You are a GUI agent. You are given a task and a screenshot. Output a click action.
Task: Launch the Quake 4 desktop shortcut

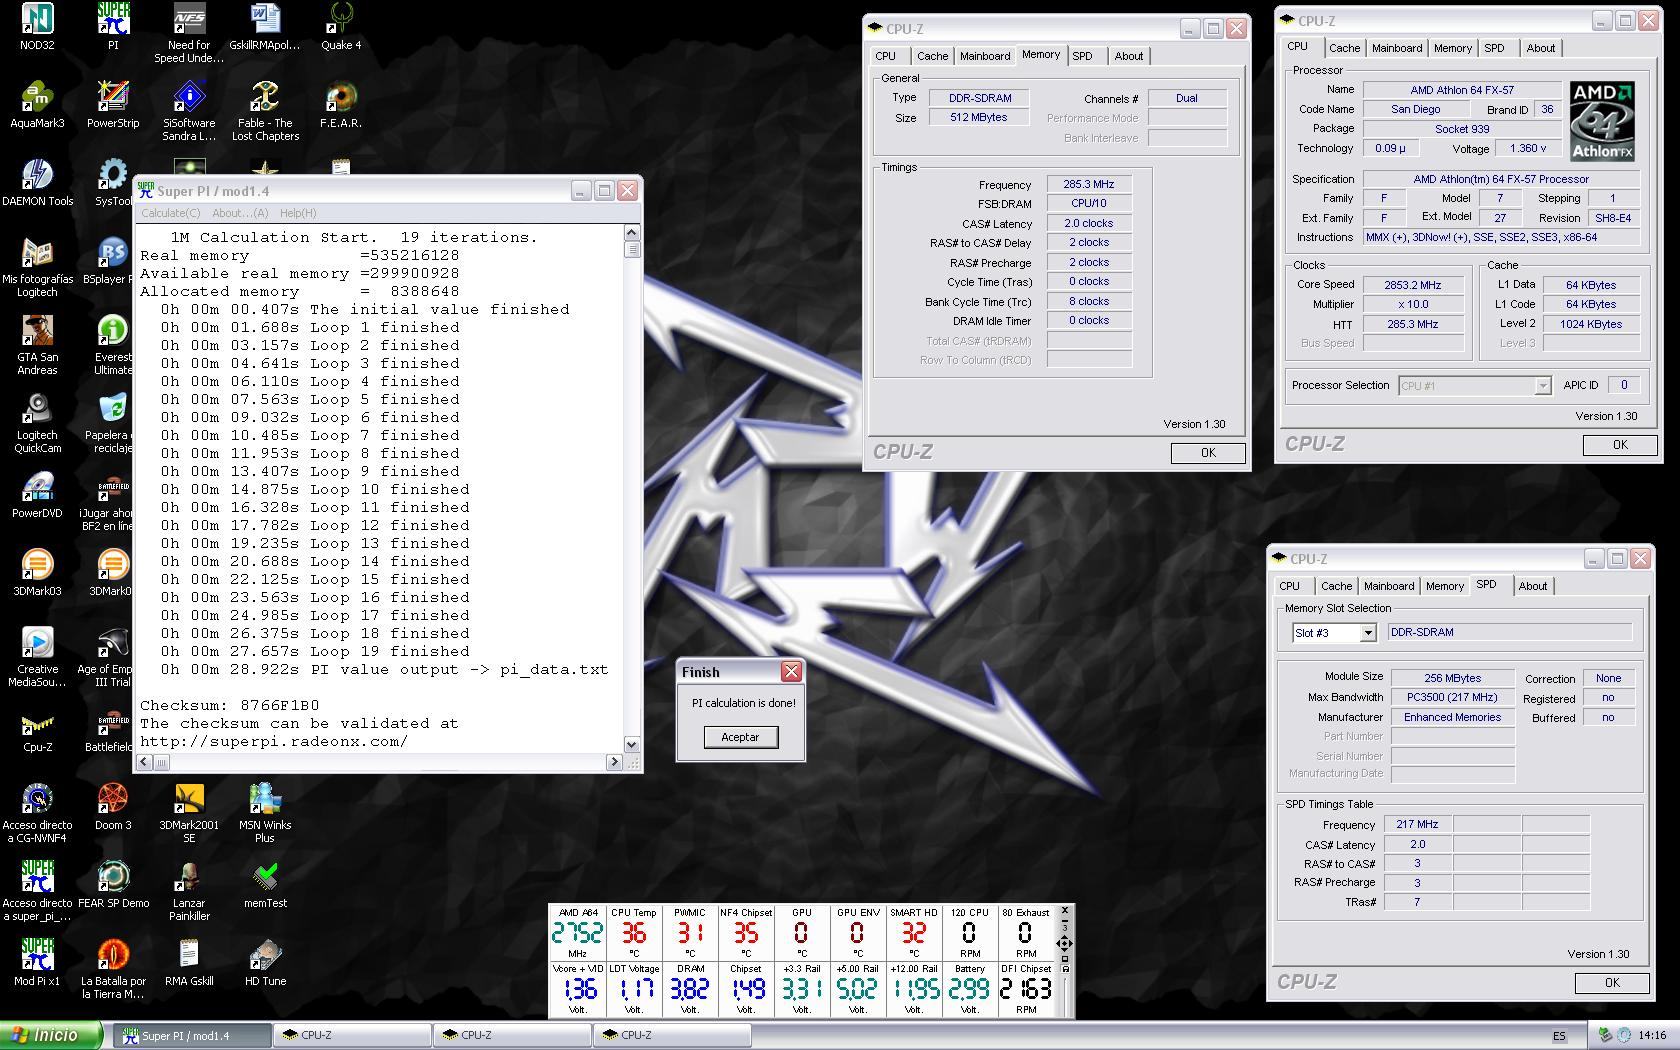341,22
